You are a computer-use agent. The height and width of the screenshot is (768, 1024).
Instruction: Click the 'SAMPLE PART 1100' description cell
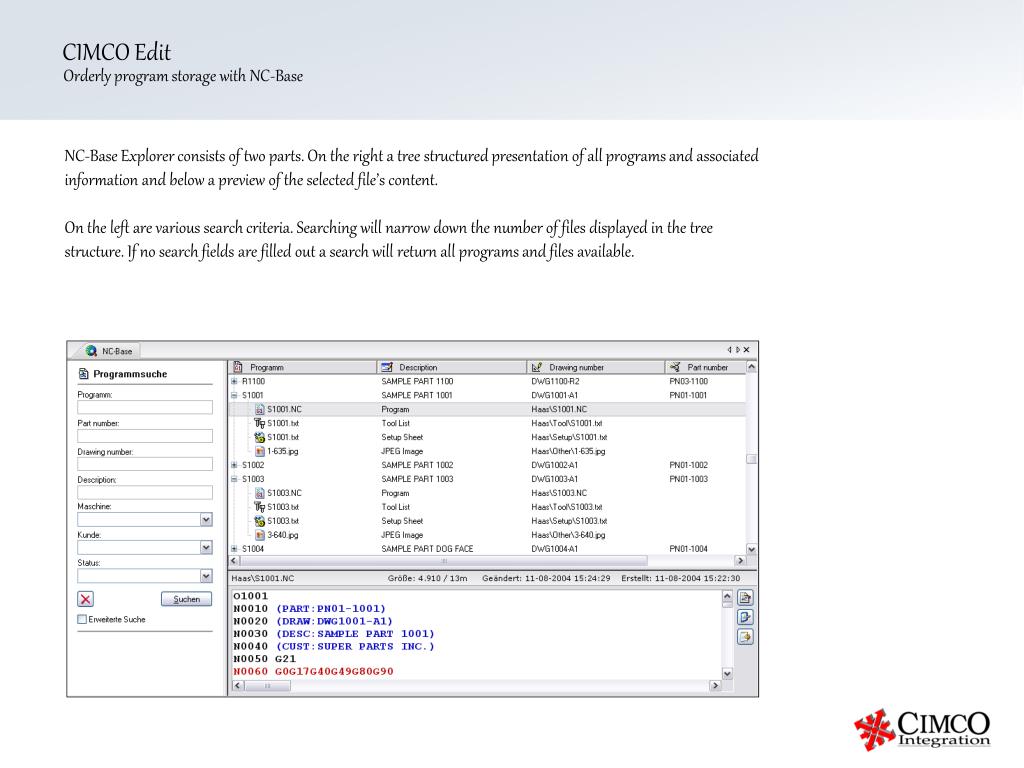click(417, 381)
